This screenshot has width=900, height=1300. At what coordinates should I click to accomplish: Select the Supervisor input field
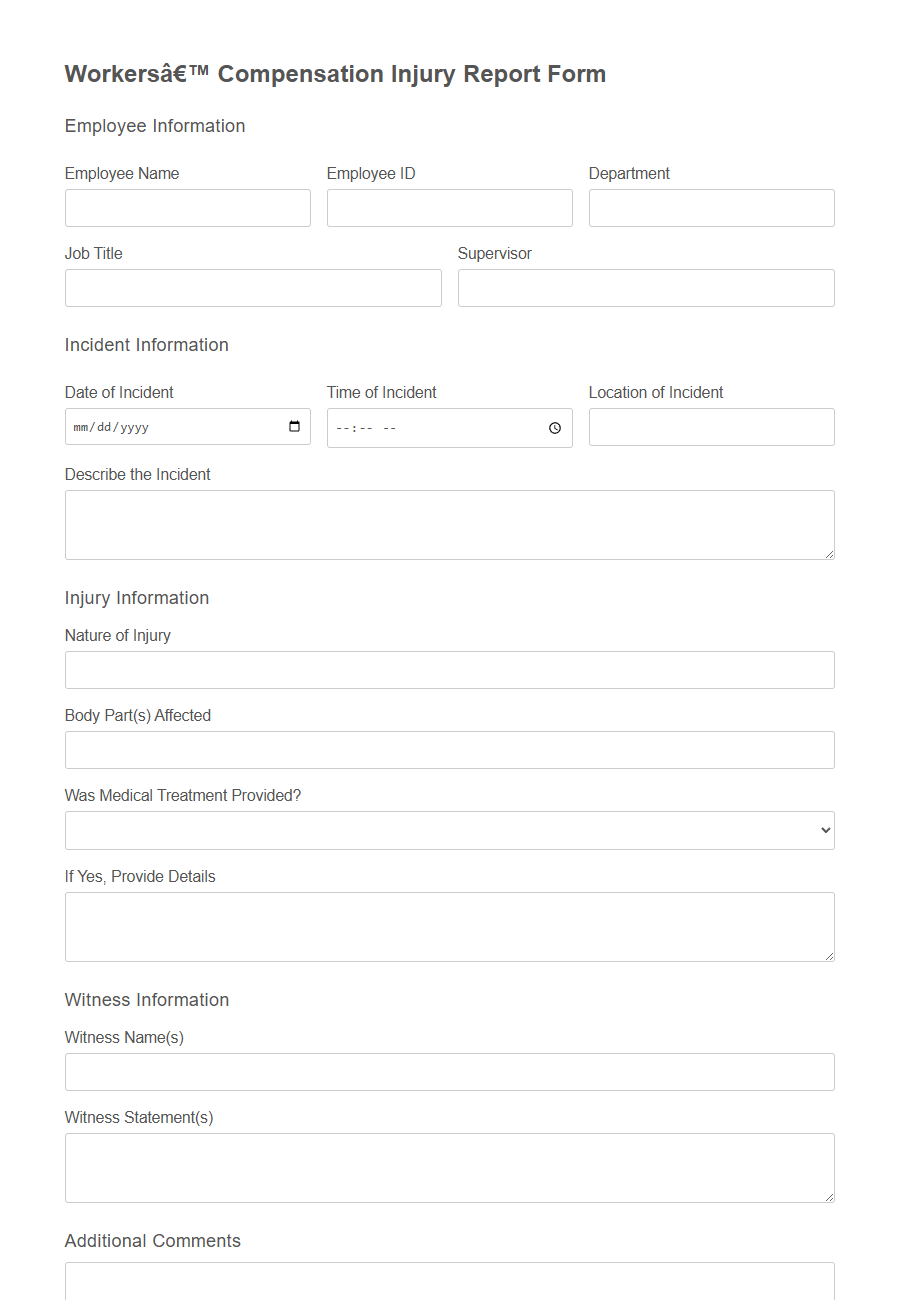(646, 288)
